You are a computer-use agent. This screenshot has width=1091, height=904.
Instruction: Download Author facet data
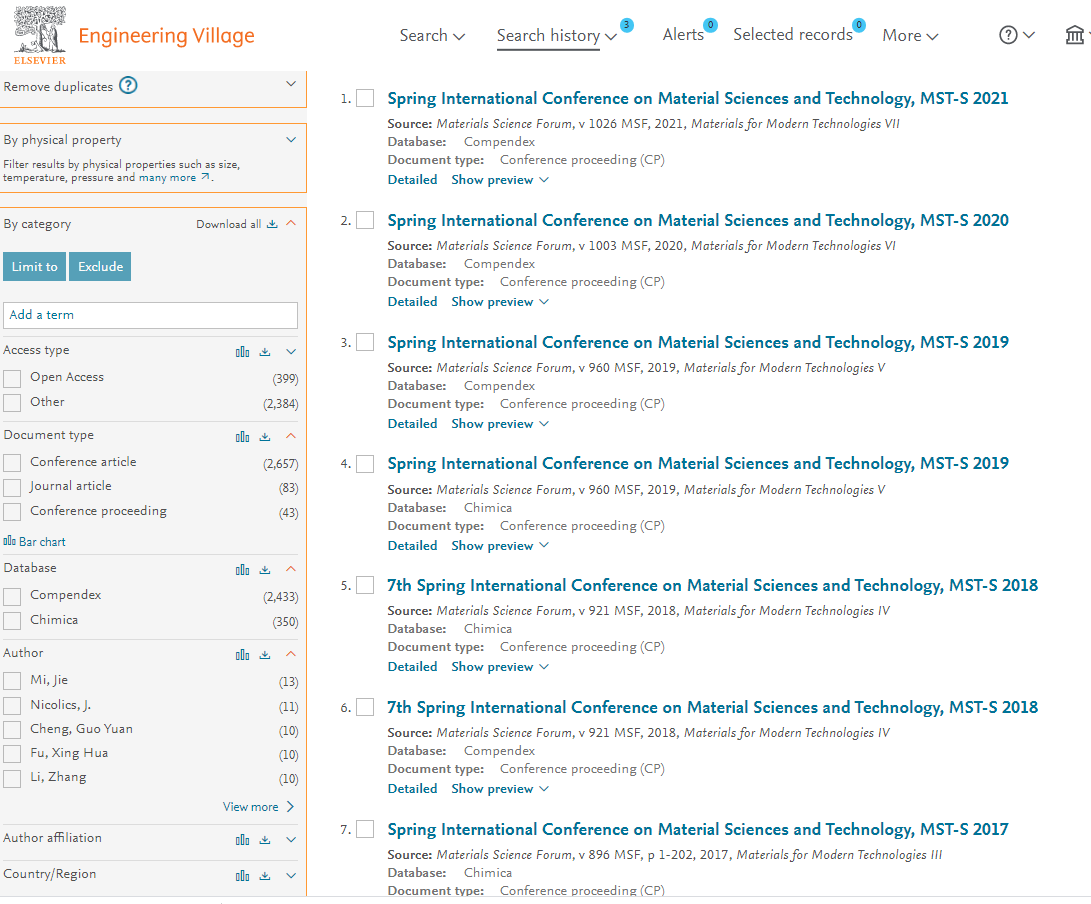coord(265,655)
